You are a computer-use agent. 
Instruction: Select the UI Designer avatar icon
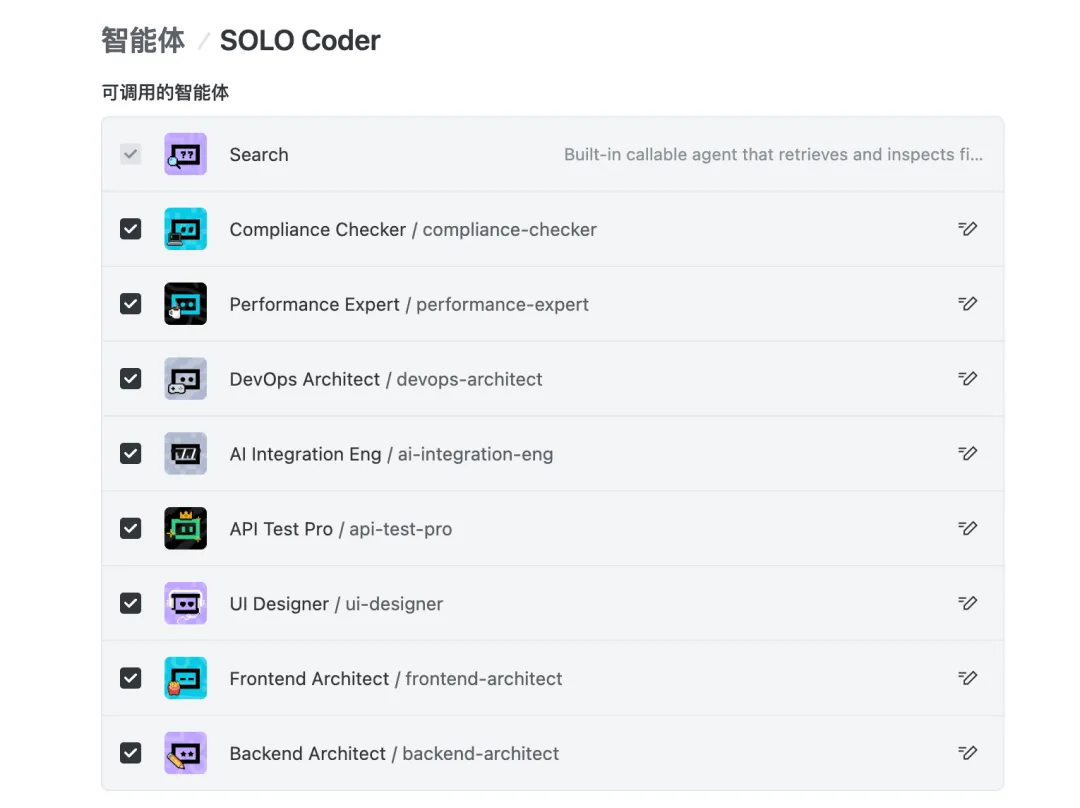pyautogui.click(x=185, y=603)
